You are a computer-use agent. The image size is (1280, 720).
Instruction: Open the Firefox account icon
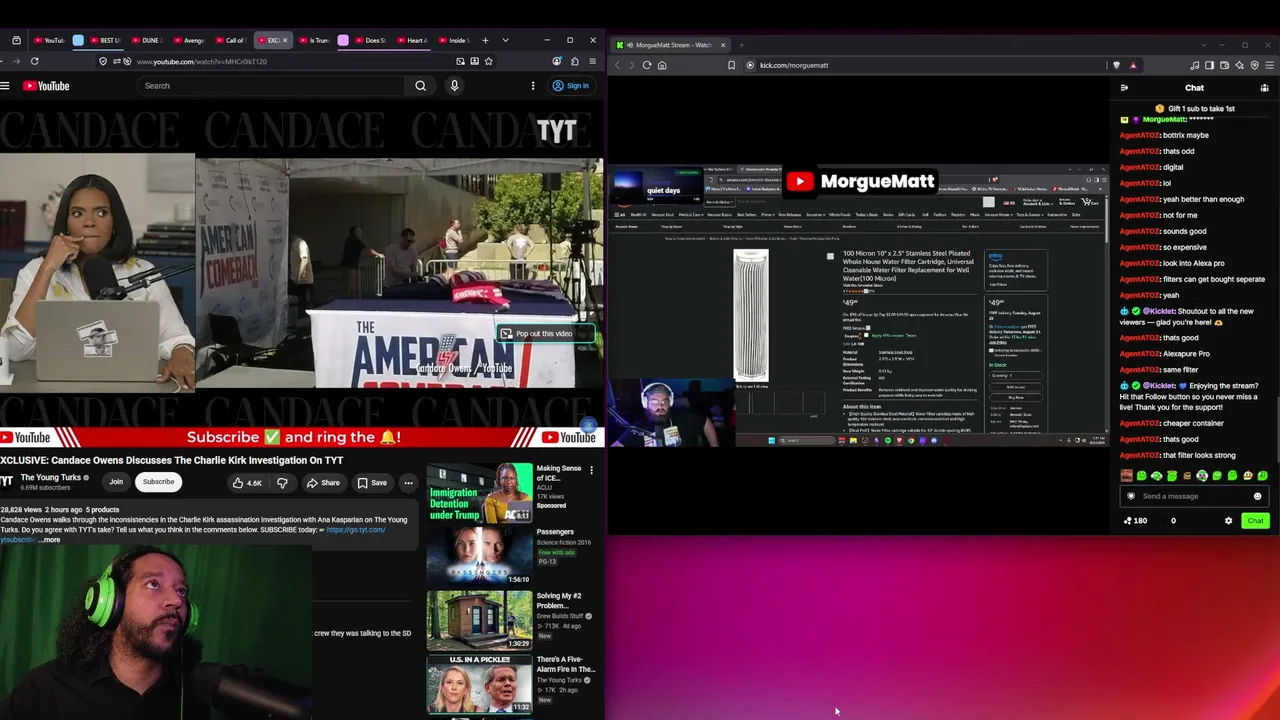[557, 61]
